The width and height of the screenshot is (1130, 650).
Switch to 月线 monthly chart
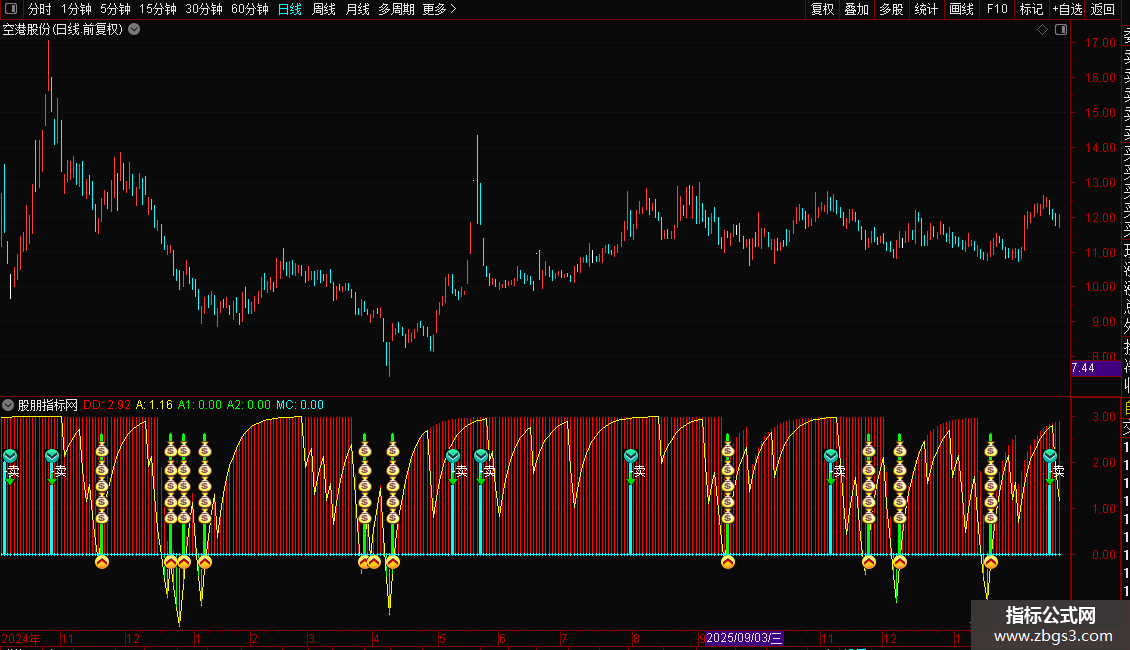[x=357, y=9]
